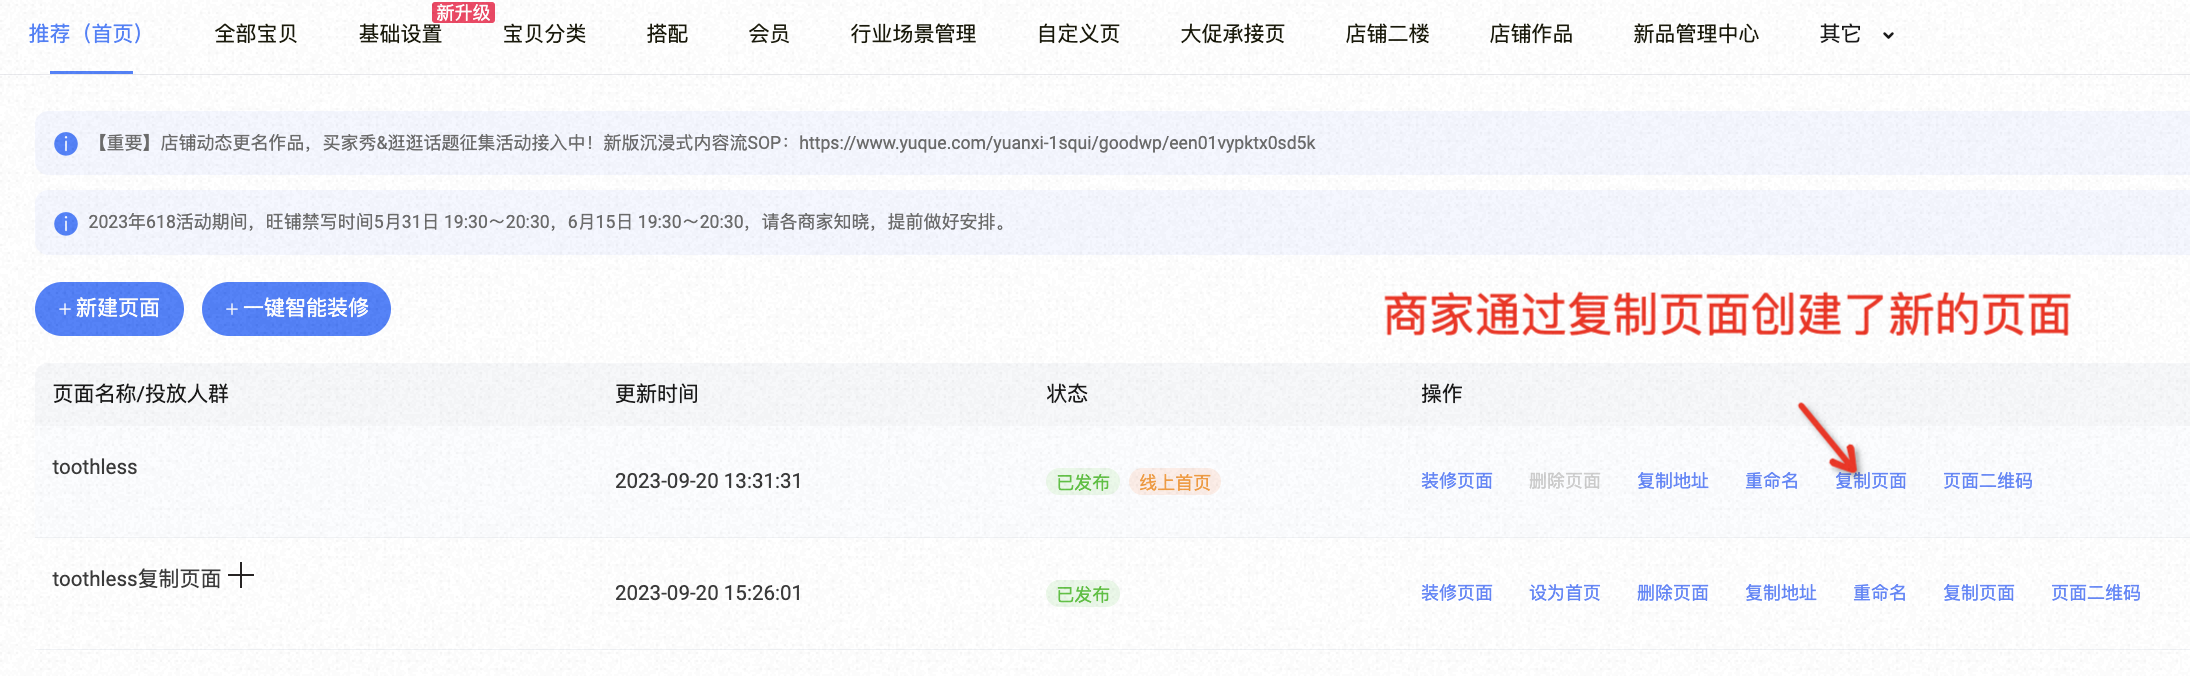This screenshot has width=2190, height=676.
Task: Expand the 其它 dropdown arrow
Action: pos(1888,35)
